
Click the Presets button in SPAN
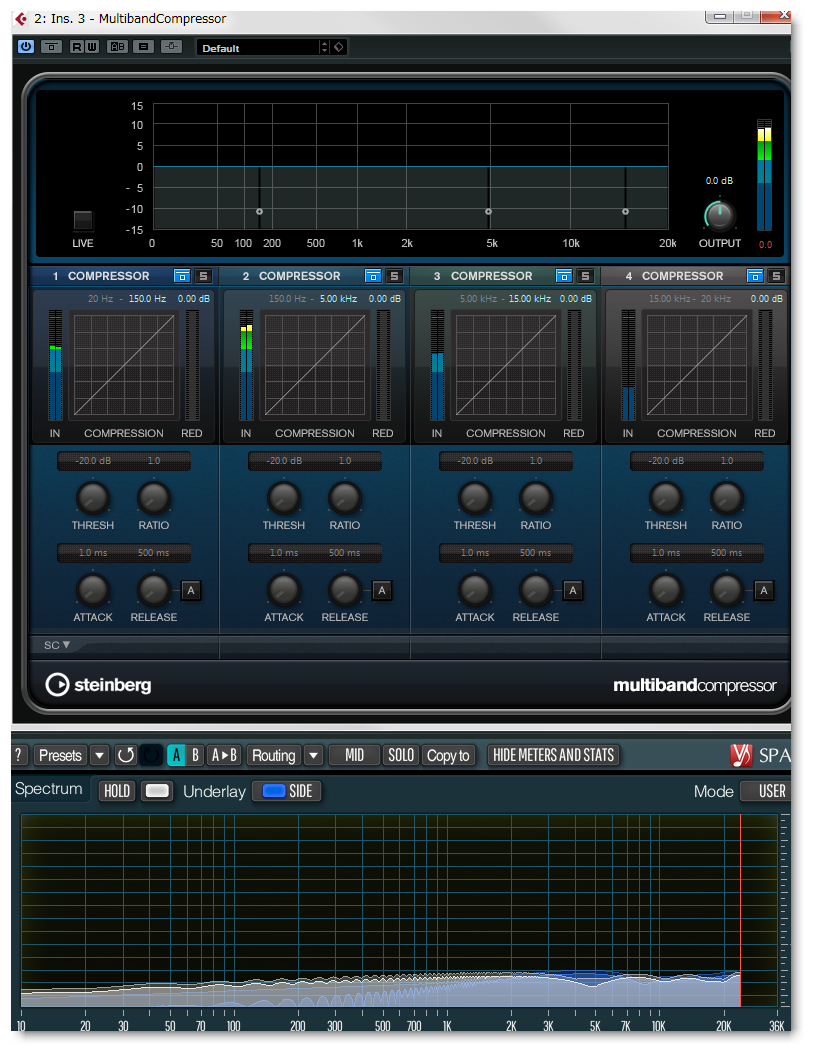60,755
